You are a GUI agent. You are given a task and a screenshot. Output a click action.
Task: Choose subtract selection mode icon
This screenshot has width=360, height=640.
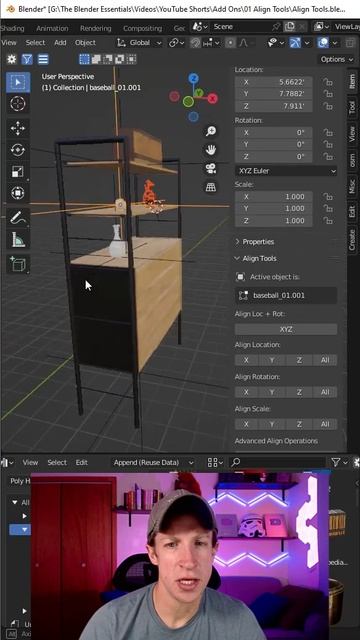click(108, 59)
